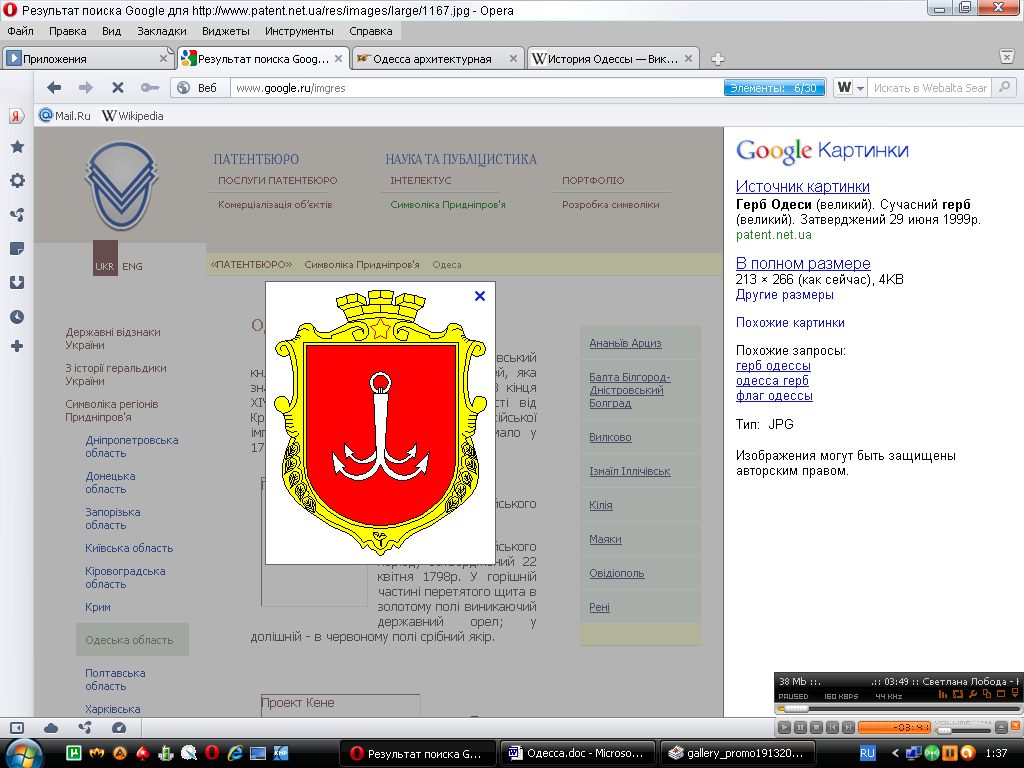This screenshot has width=1024, height=768.
Task: Switch to the Одесса архитектурная tab
Action: [437, 59]
